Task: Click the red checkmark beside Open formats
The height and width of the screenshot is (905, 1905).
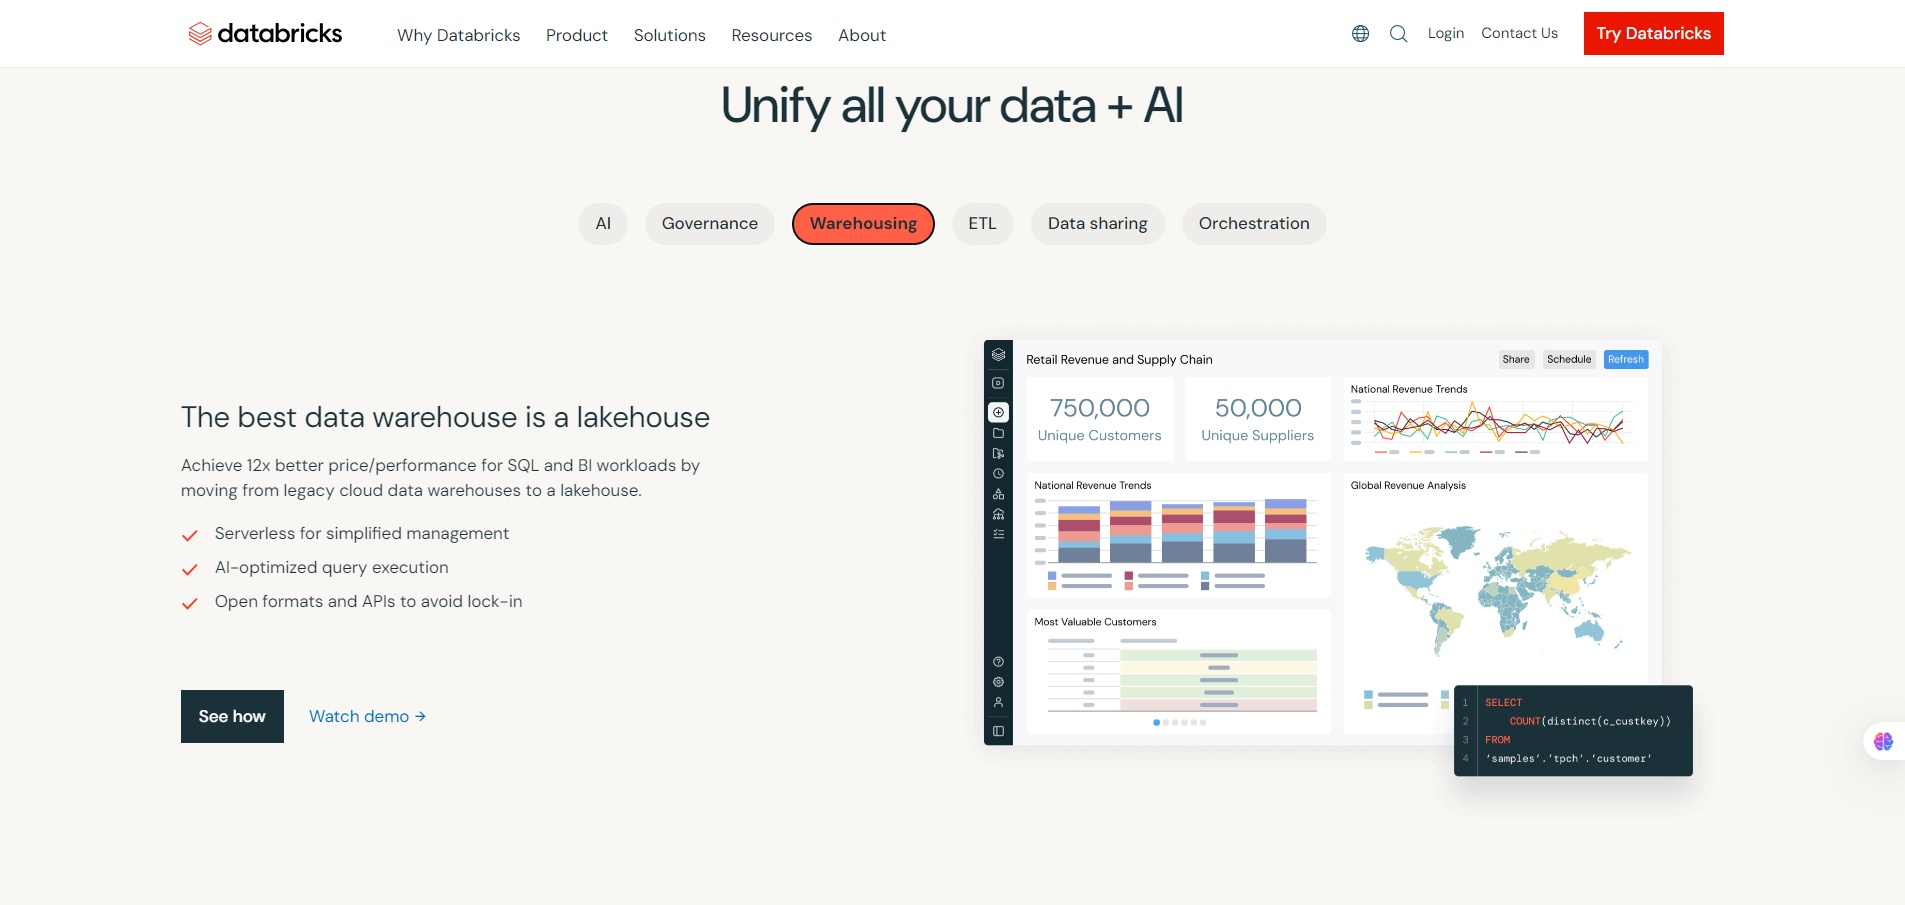Action: [x=189, y=604]
